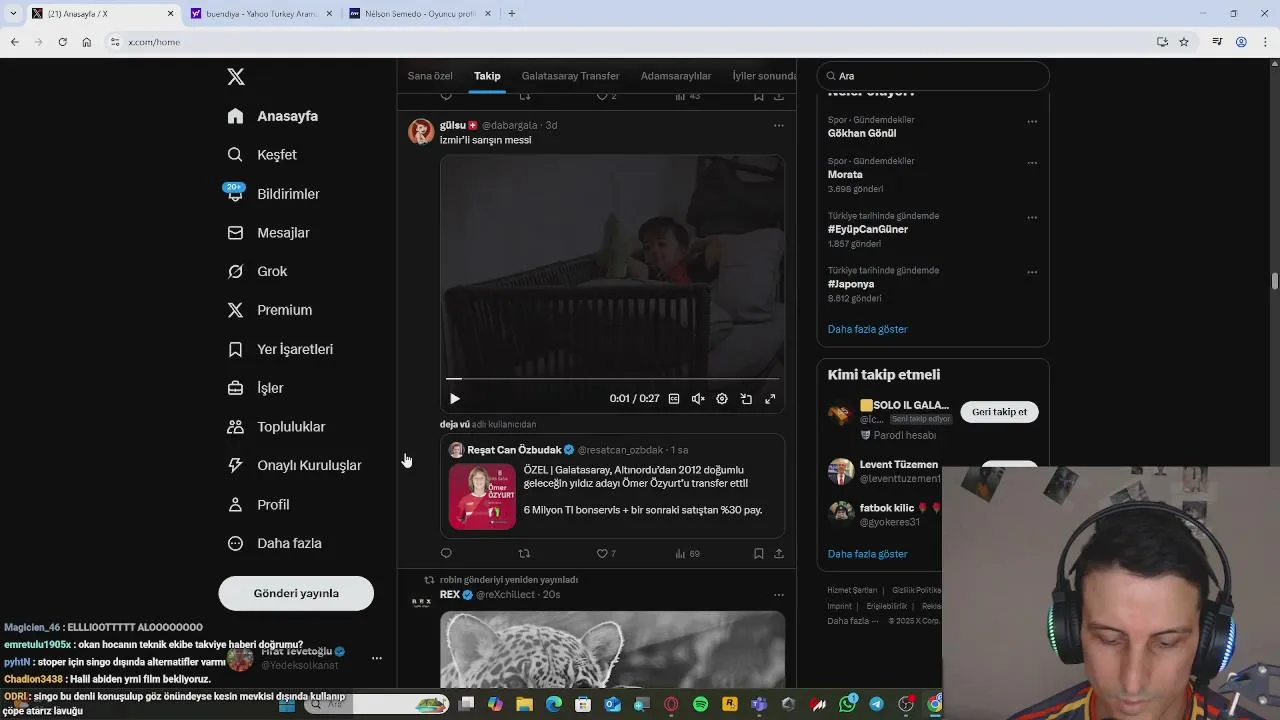This screenshot has width=1280, height=720.
Task: Open more options on gülsu's post
Action: pos(779,126)
